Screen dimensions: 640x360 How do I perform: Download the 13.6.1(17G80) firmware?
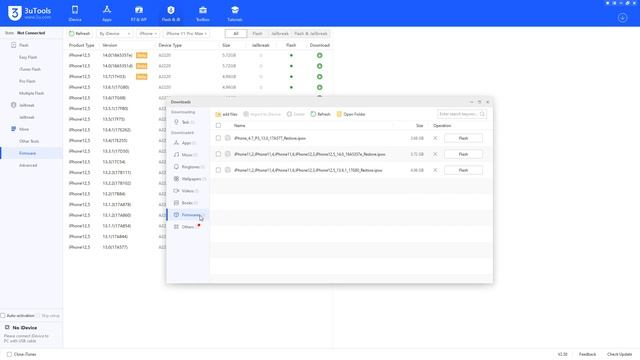(x=320, y=87)
